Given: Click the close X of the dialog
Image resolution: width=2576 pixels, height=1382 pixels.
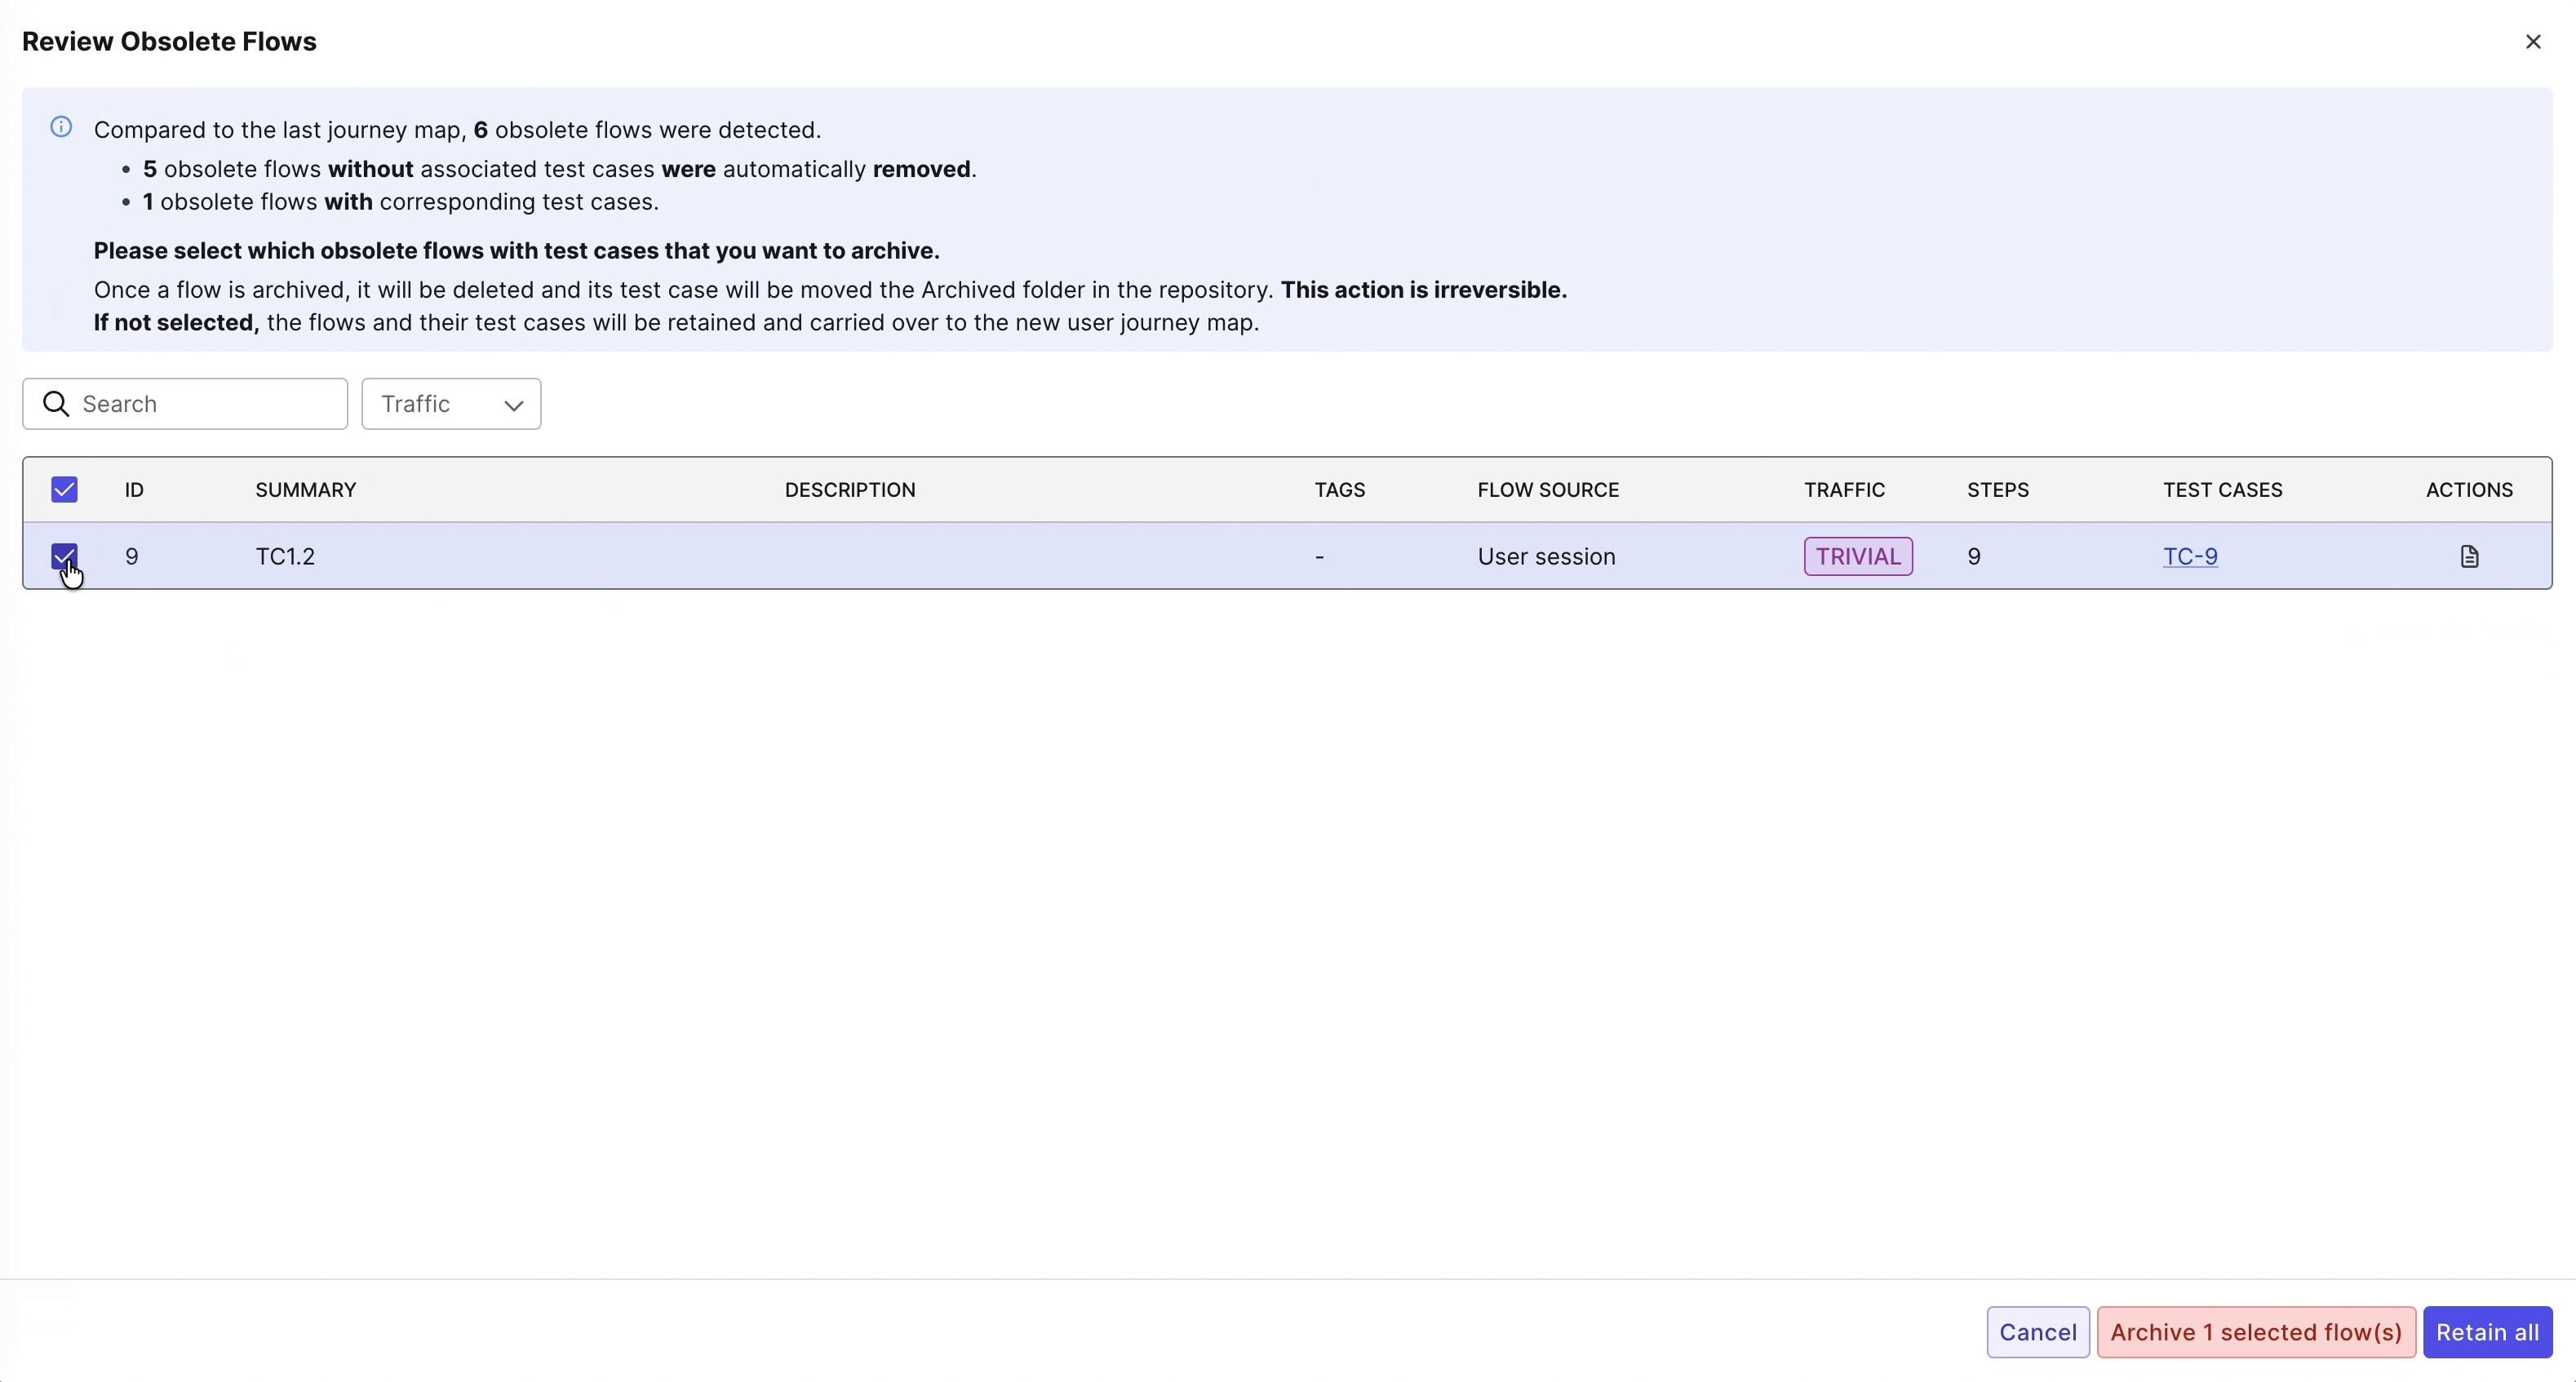Looking at the screenshot, I should click(x=2533, y=41).
